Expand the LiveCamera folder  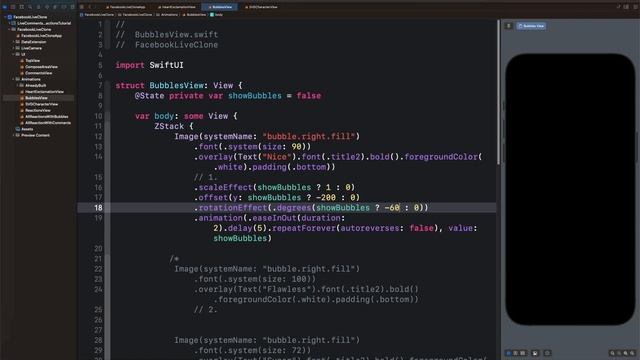point(13,48)
